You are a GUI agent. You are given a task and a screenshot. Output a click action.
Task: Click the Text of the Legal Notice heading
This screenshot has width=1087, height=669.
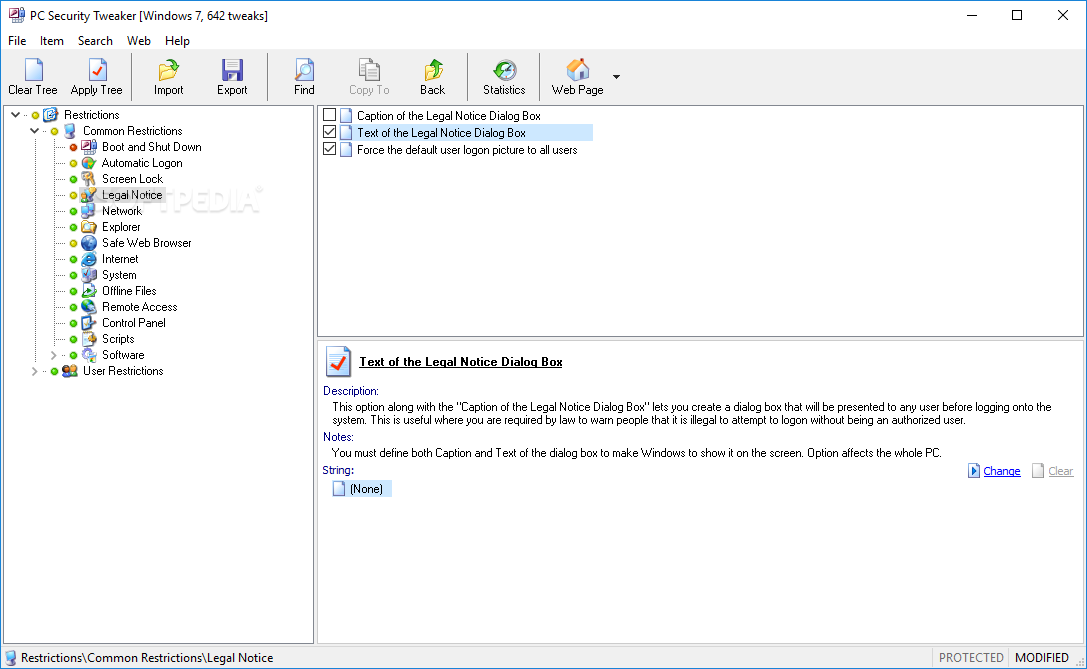(x=460, y=362)
